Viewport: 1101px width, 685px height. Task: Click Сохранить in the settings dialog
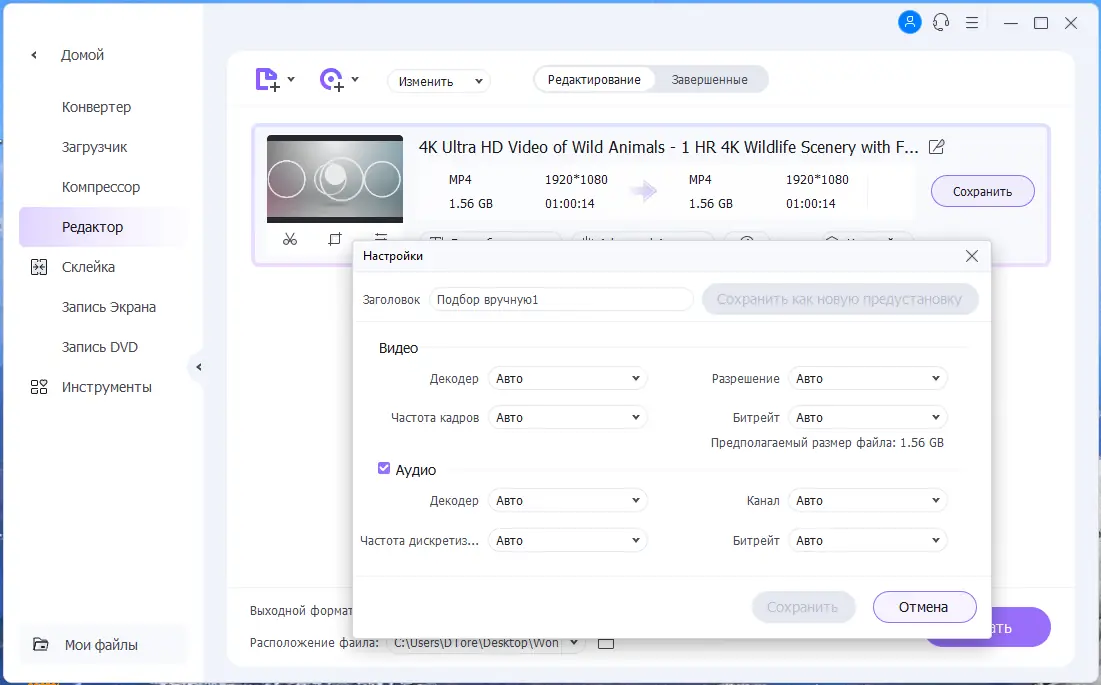point(803,607)
